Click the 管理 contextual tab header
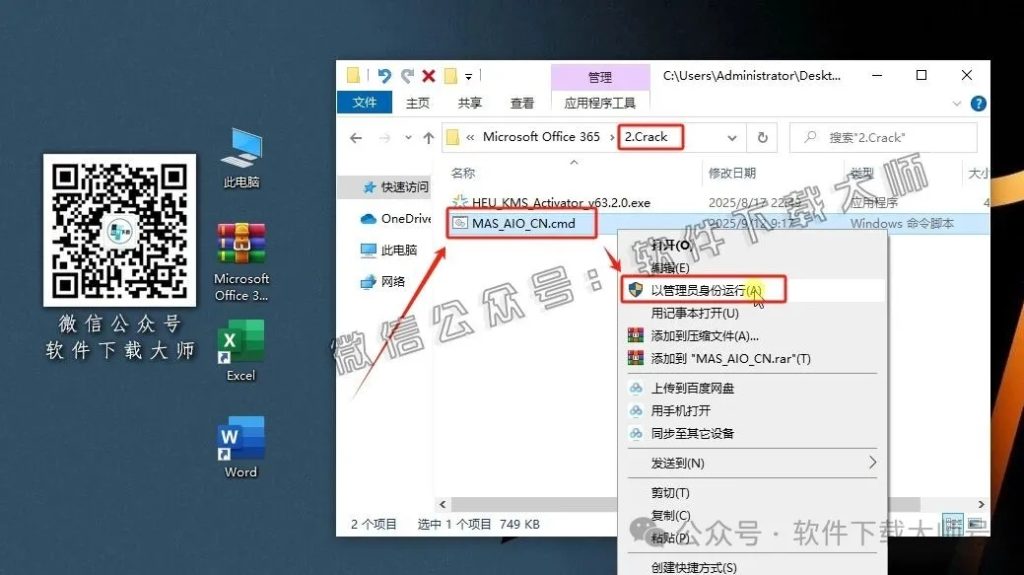Image resolution: width=1024 pixels, height=575 pixels. [x=600, y=77]
